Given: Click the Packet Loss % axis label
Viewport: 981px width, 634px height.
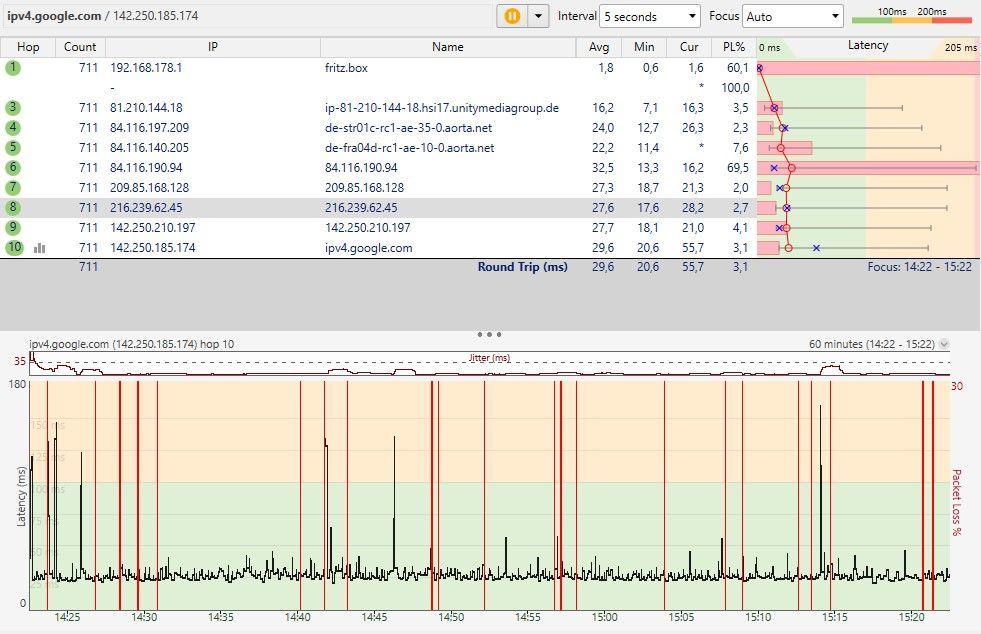Looking at the screenshot, I should (956, 503).
